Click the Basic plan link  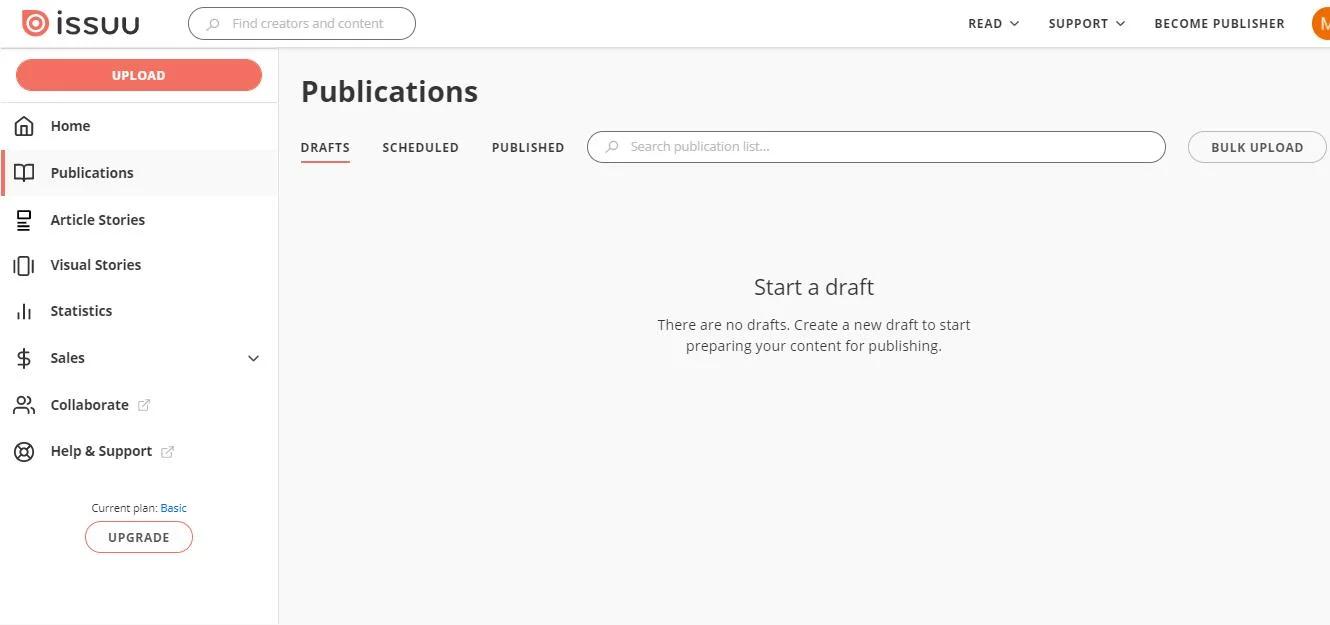[173, 508]
